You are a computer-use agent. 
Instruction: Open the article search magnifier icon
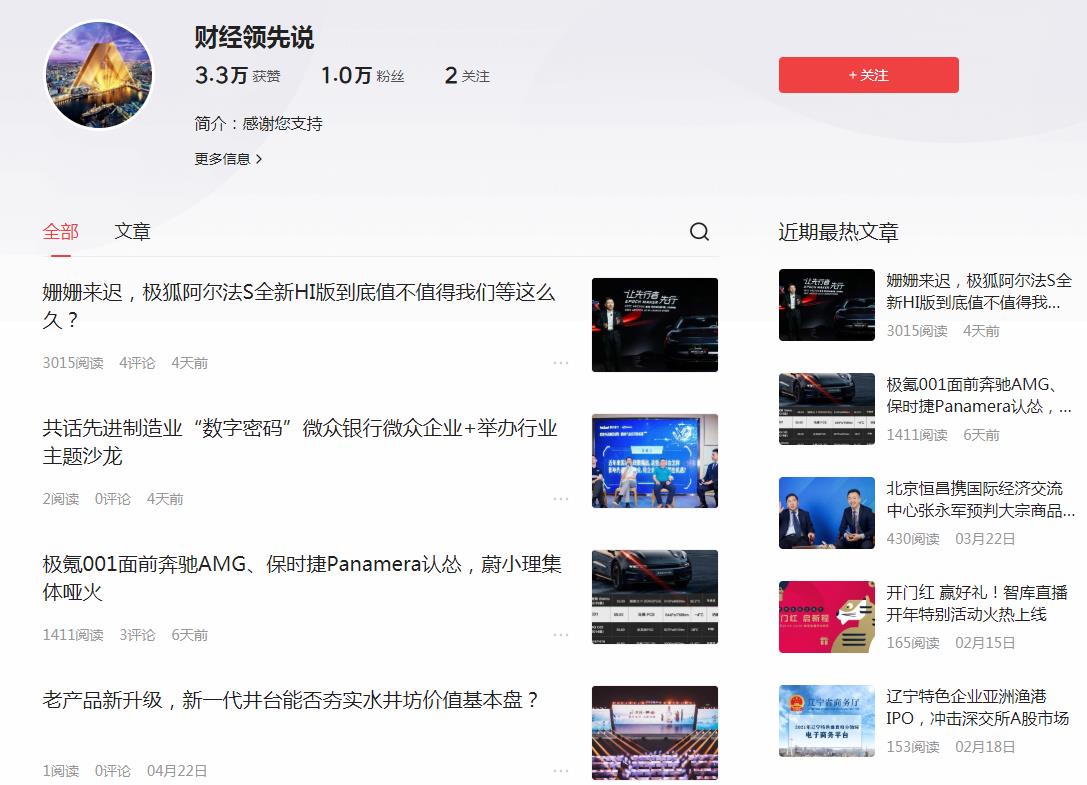click(x=699, y=232)
